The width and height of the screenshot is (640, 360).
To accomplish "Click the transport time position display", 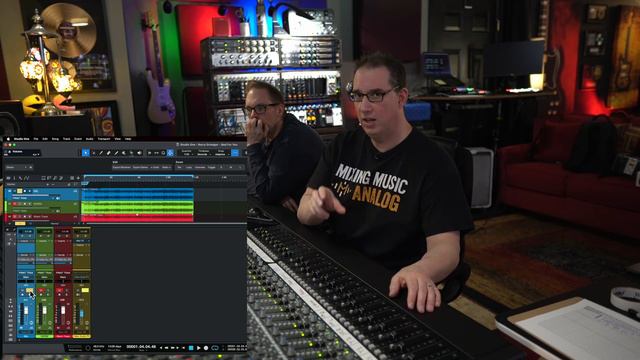I will [142, 347].
